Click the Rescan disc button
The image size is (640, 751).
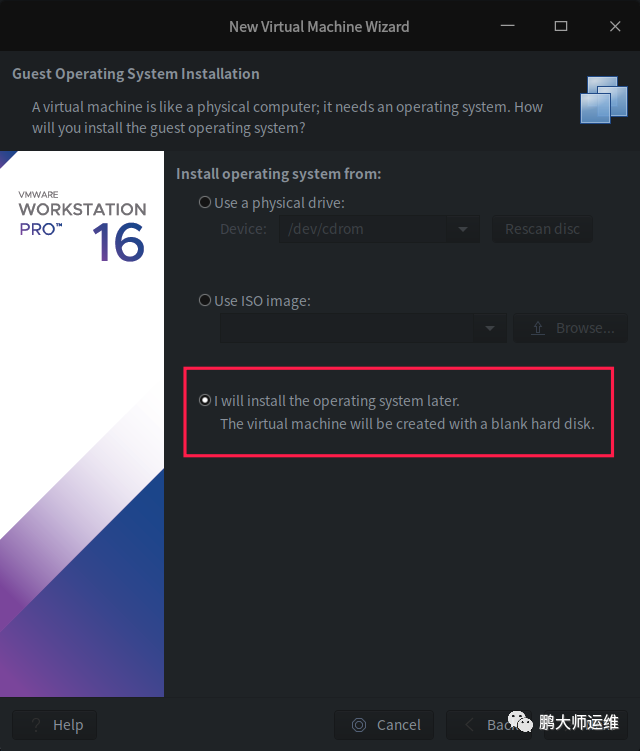(542, 229)
